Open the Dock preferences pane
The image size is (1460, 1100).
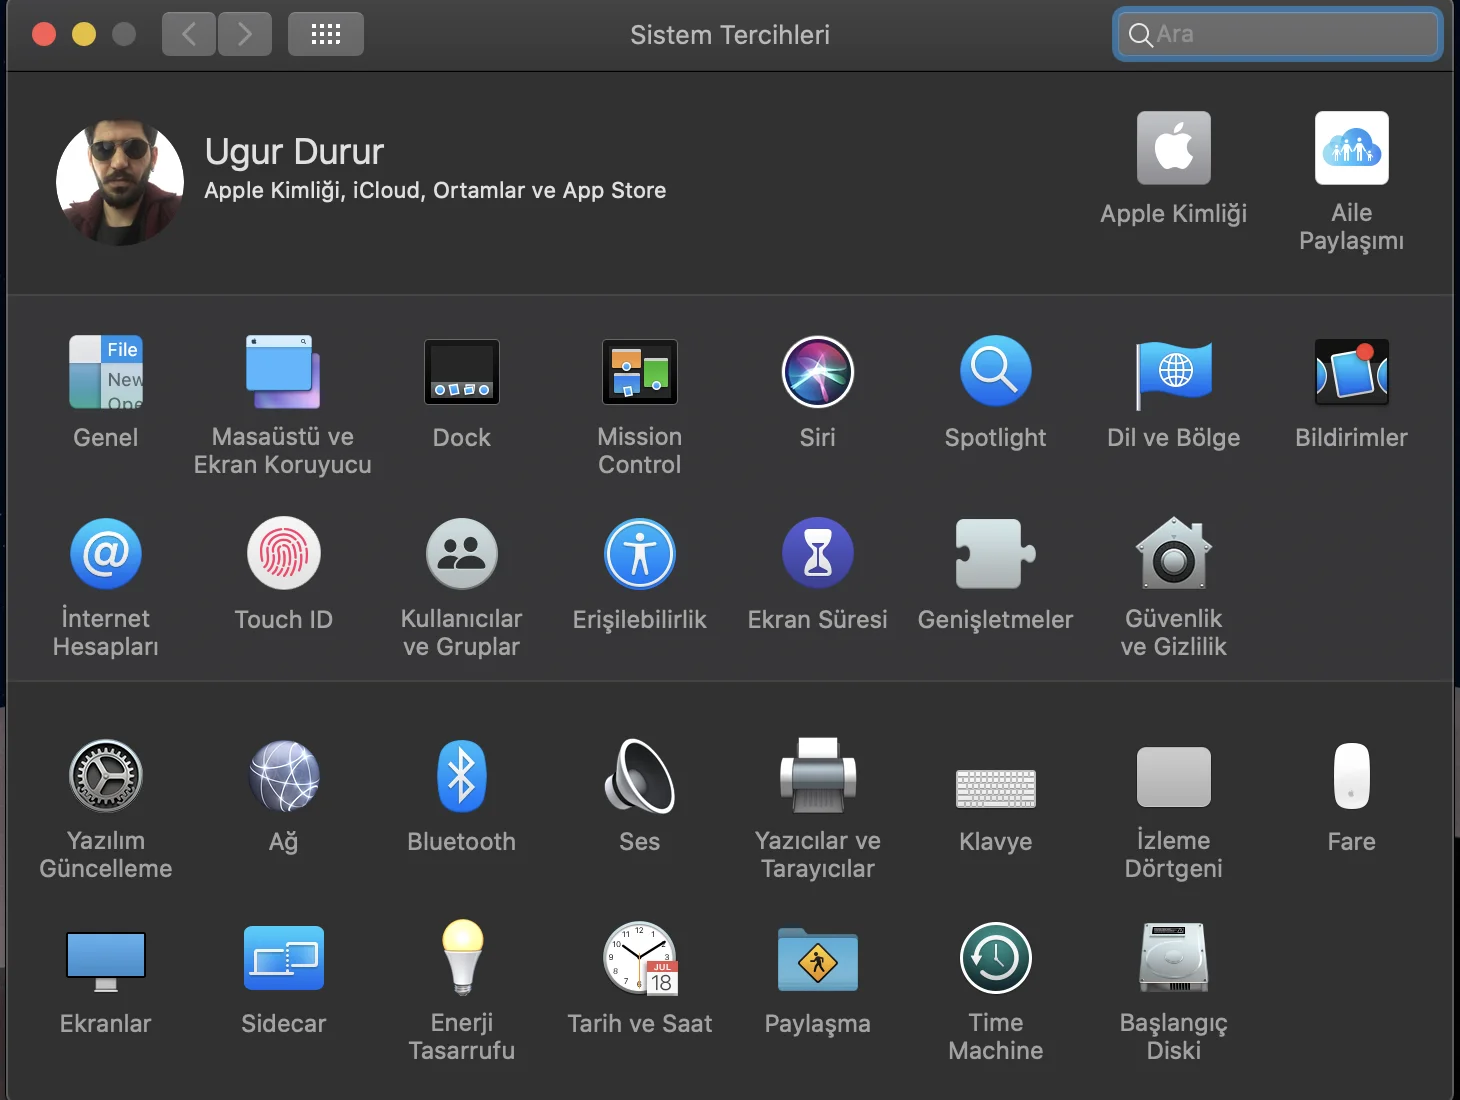coord(461,373)
